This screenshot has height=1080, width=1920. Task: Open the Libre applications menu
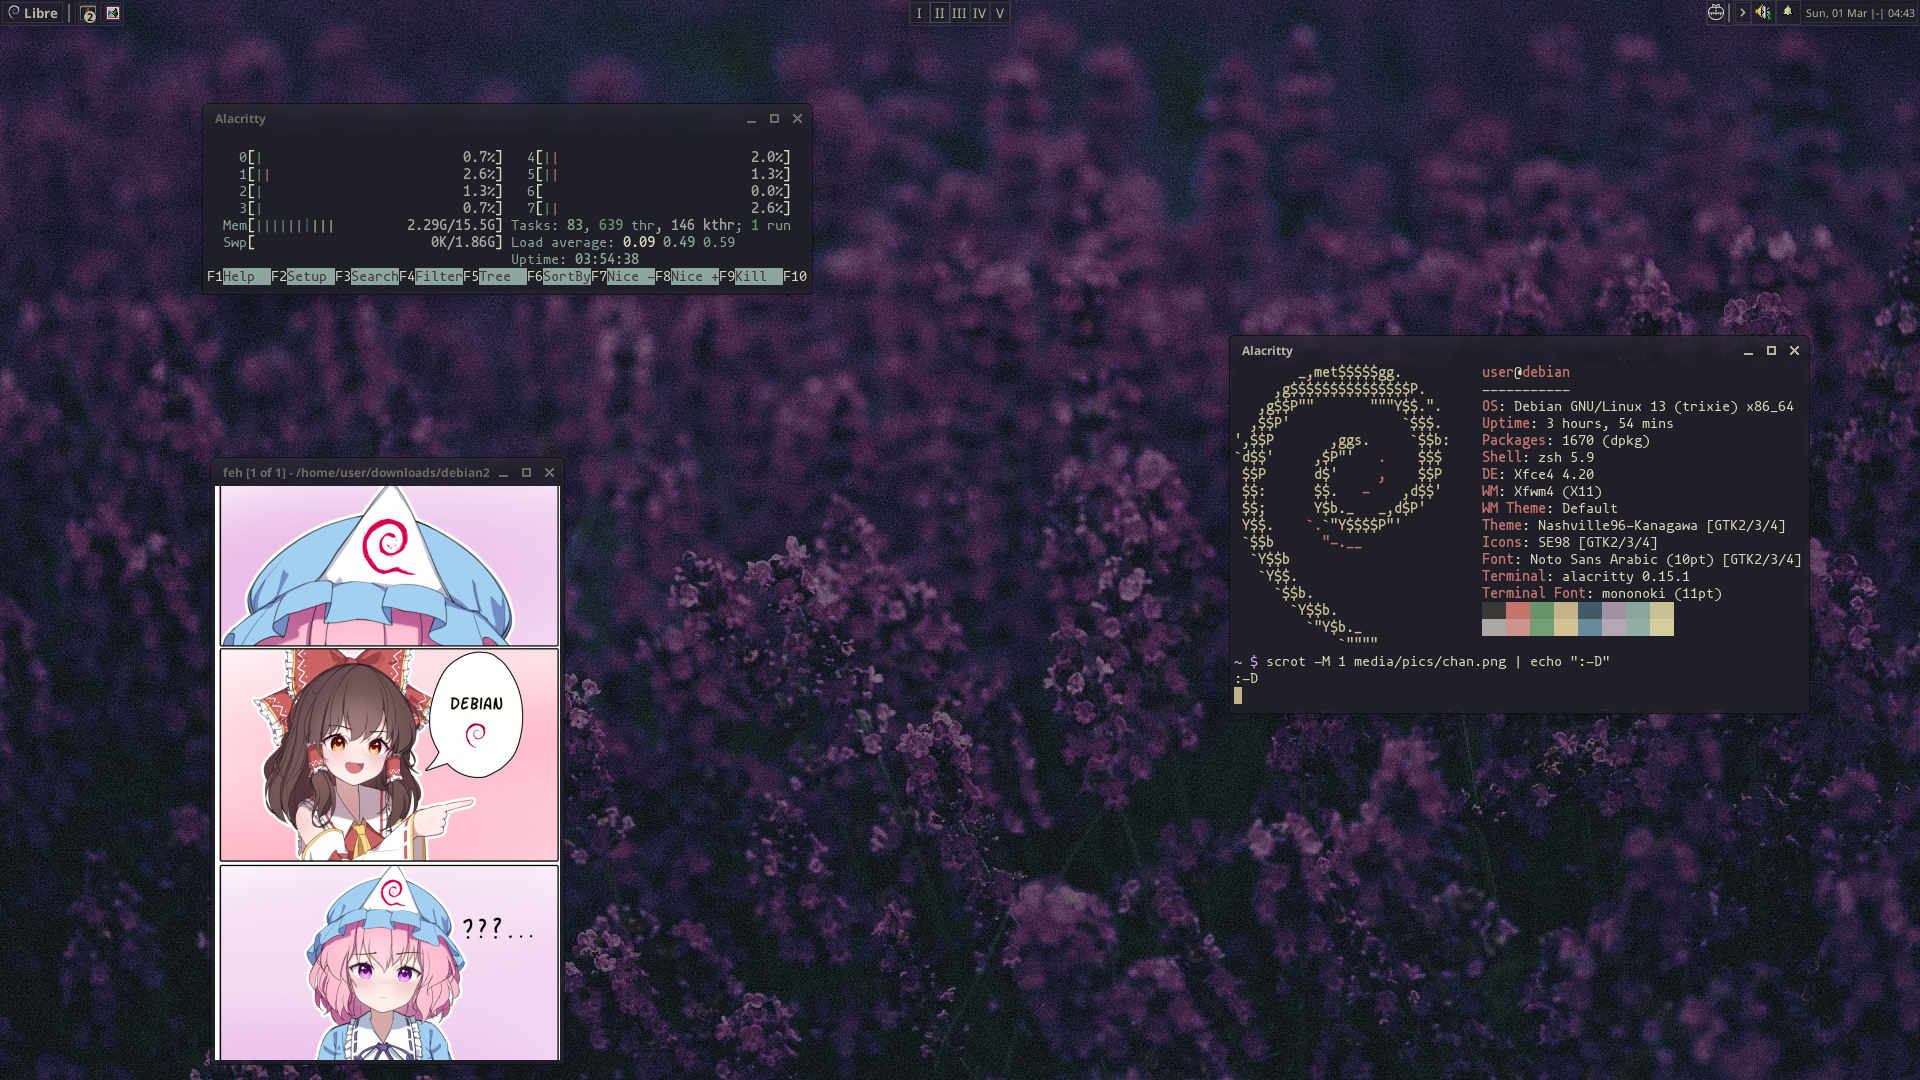[33, 13]
